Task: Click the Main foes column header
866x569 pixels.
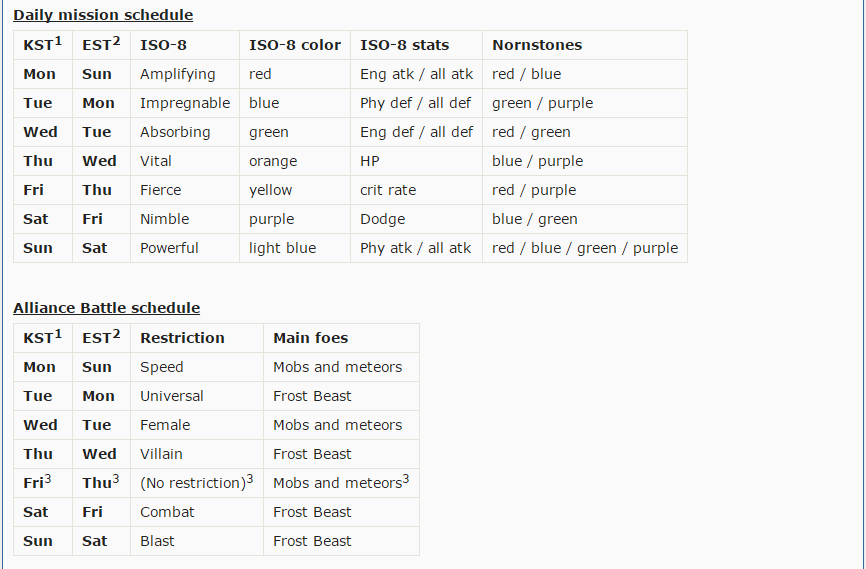Action: tap(310, 338)
